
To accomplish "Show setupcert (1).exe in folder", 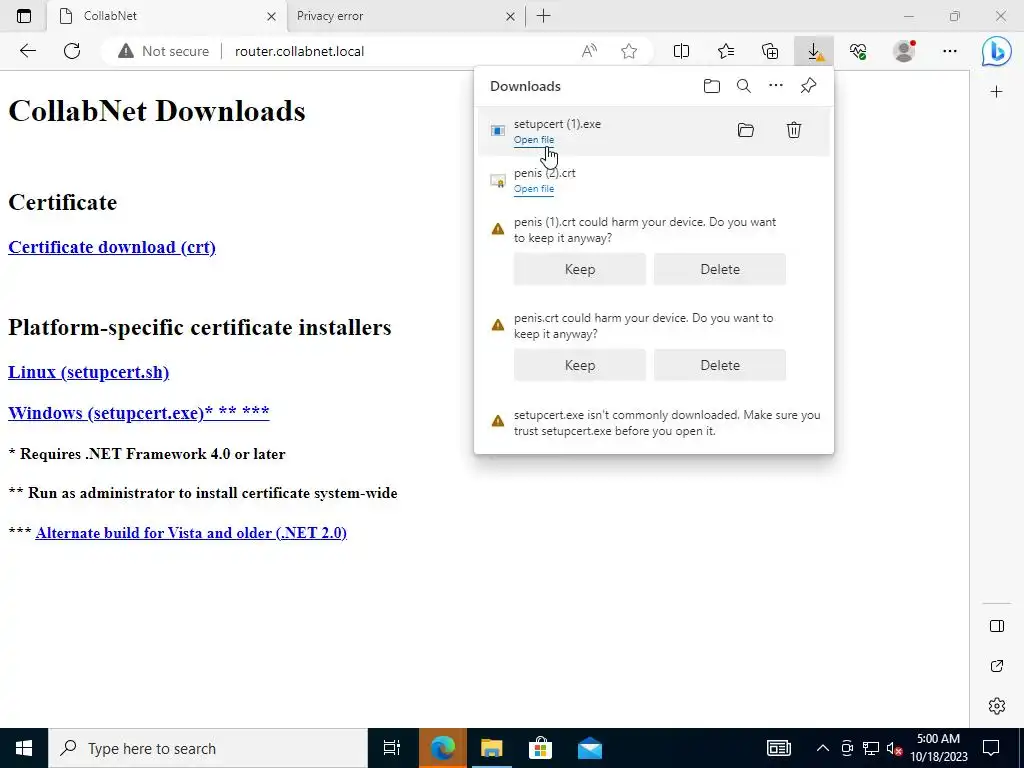I will tap(746, 130).
